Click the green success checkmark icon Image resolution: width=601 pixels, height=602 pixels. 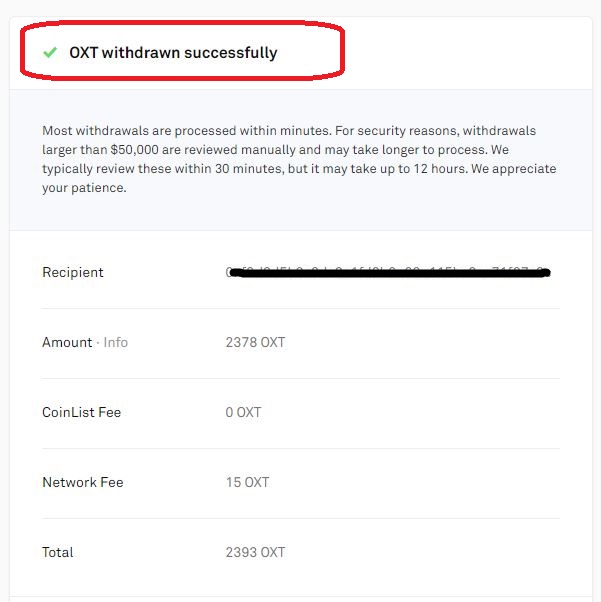(50, 52)
